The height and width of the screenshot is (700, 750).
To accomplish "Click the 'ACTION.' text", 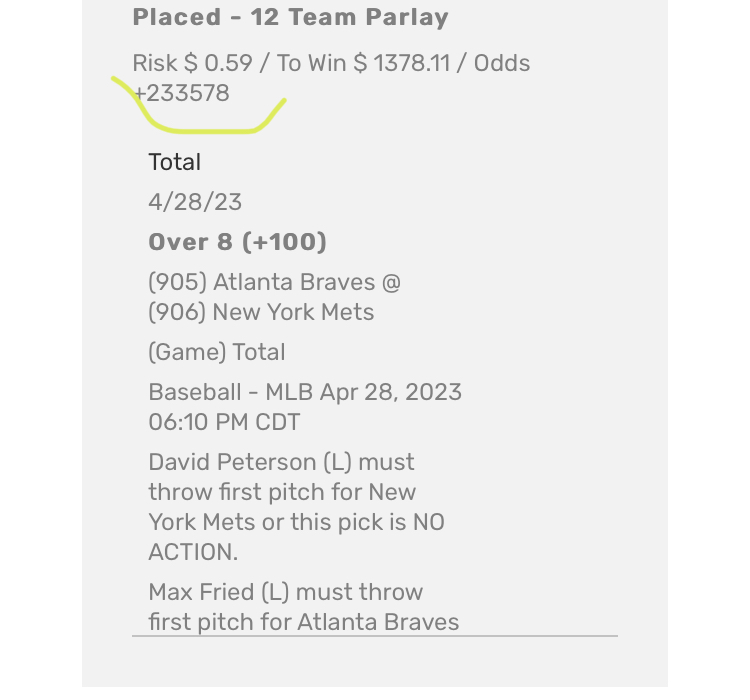I will pos(194,552).
